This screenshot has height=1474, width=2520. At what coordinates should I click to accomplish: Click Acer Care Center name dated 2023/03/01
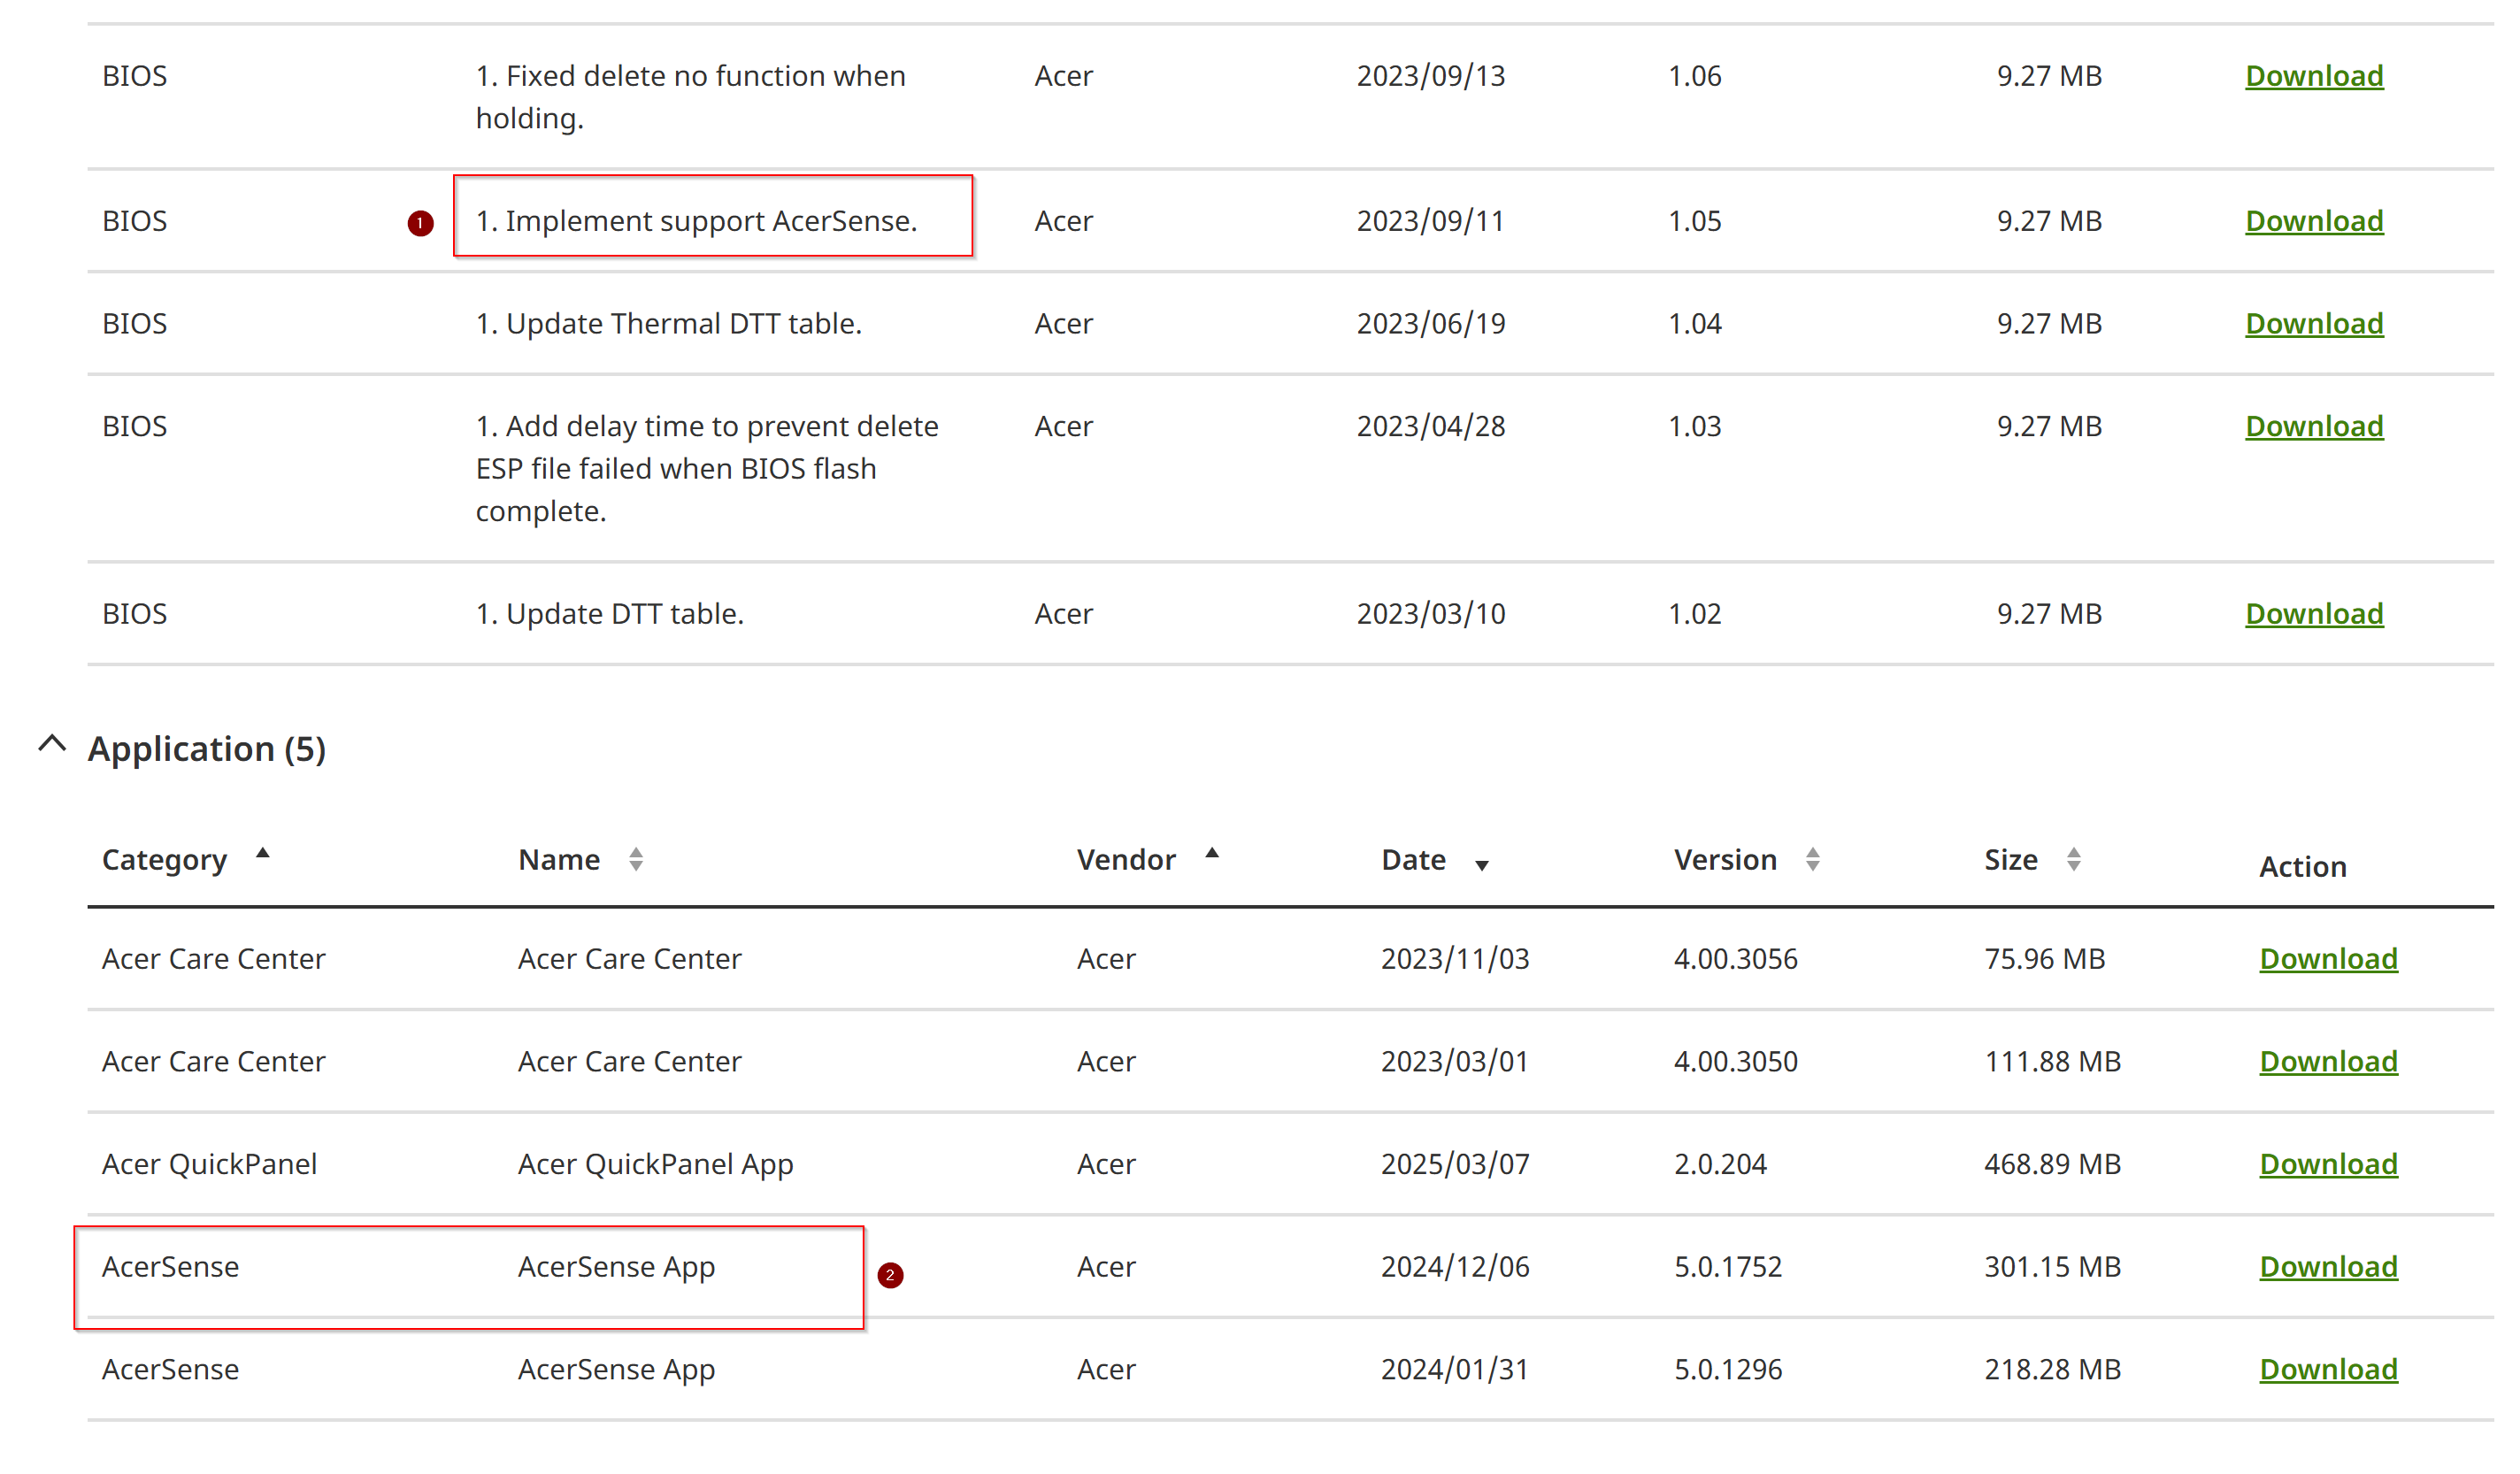click(629, 1062)
